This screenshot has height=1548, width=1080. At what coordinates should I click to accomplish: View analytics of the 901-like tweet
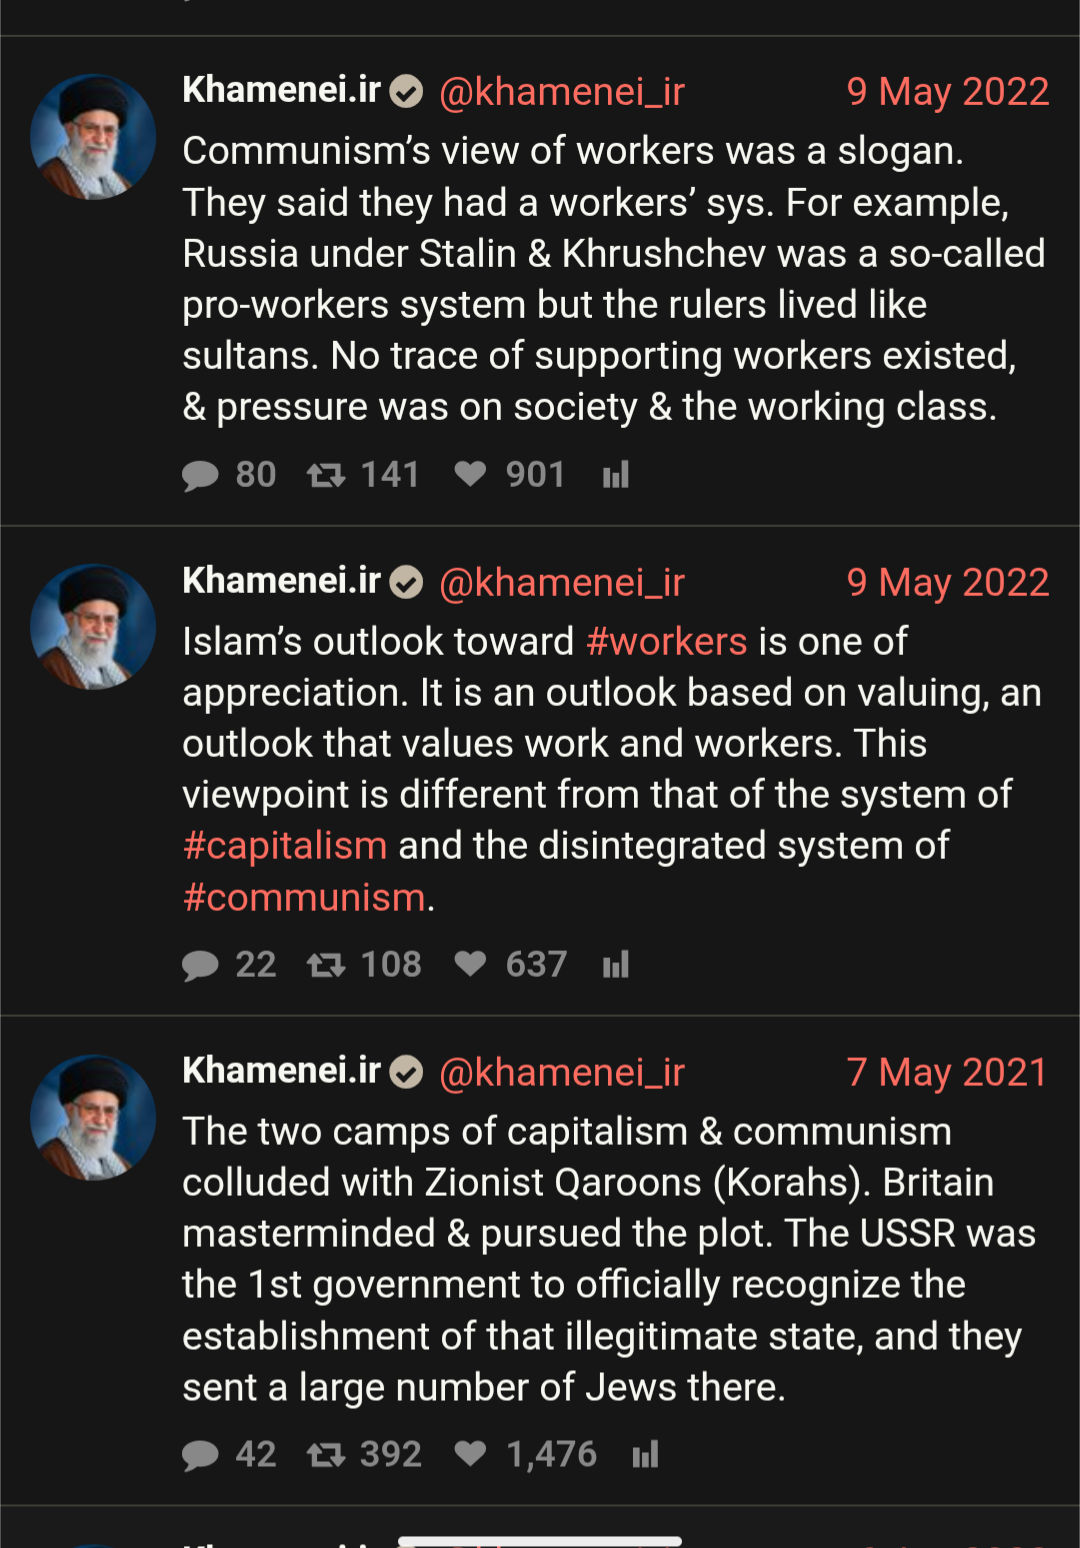616,475
